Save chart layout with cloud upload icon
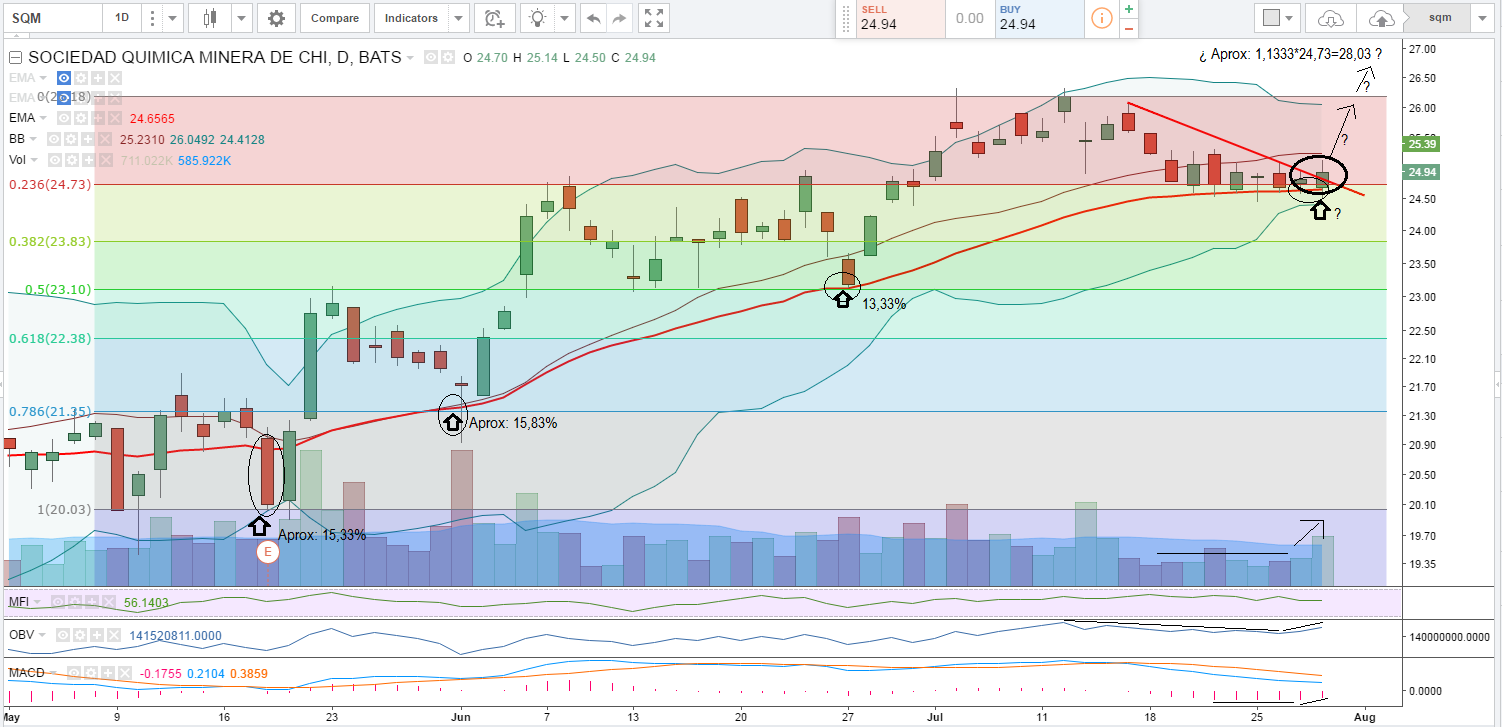Screen dimensions: 1502x727 (1381, 18)
